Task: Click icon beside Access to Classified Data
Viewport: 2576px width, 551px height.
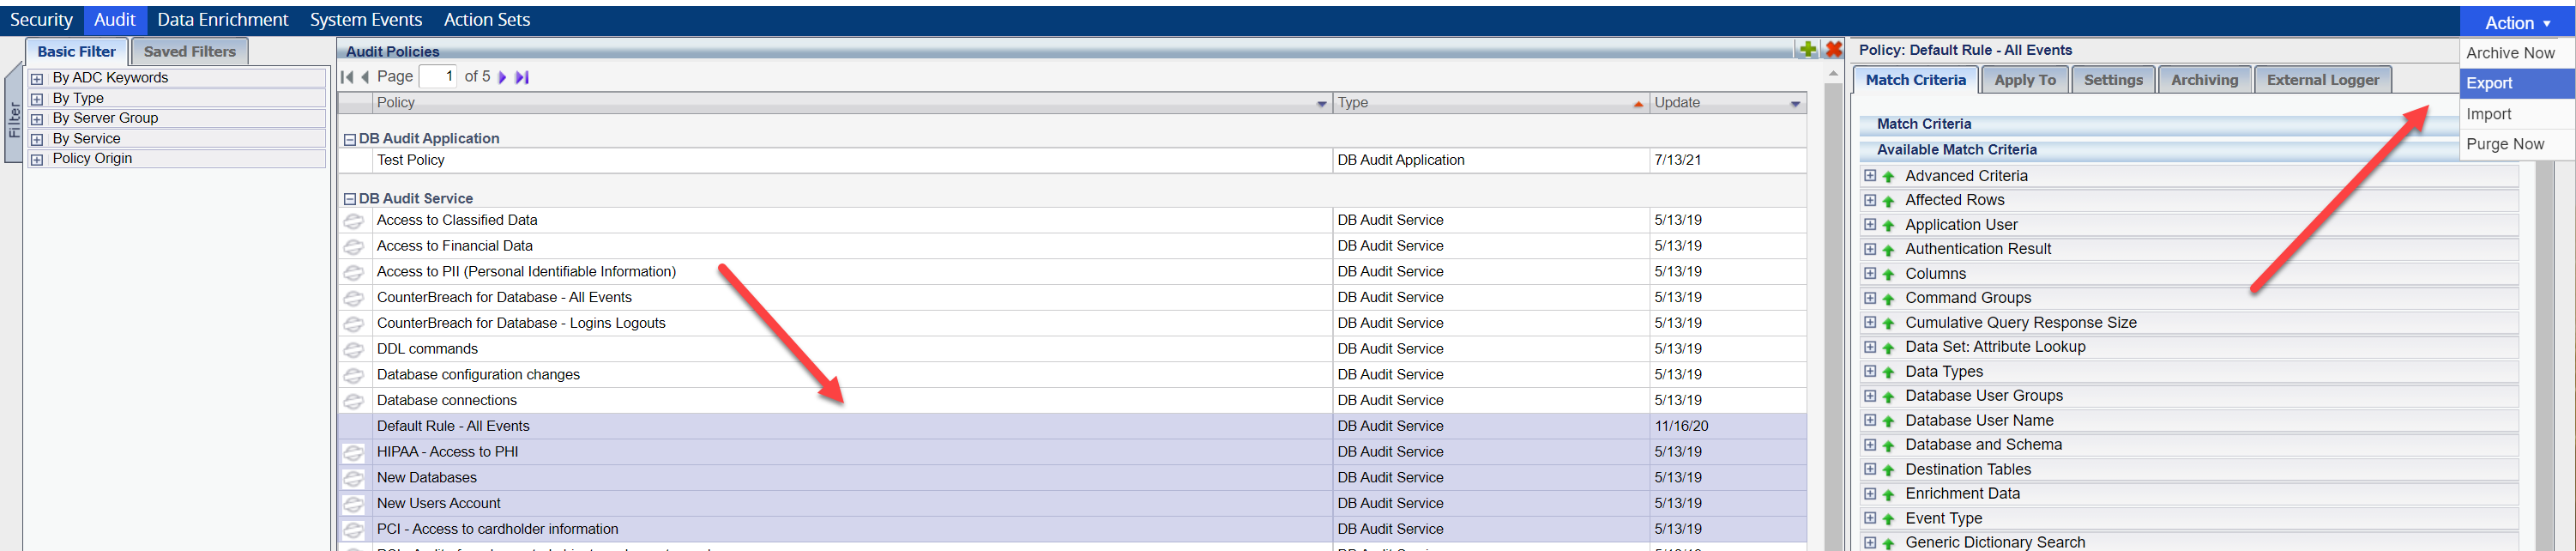Action: [x=353, y=221]
